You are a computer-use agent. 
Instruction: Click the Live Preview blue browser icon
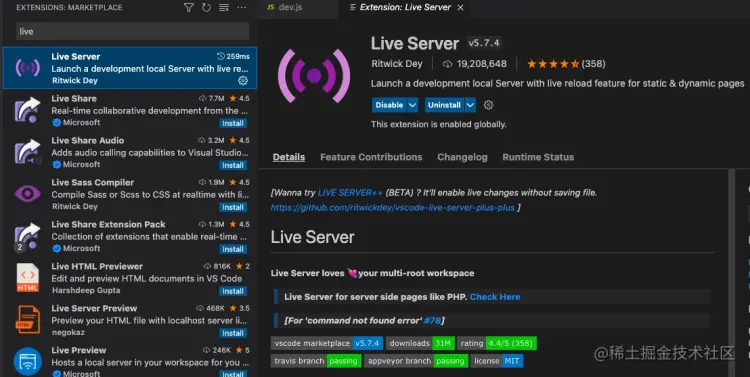27,362
